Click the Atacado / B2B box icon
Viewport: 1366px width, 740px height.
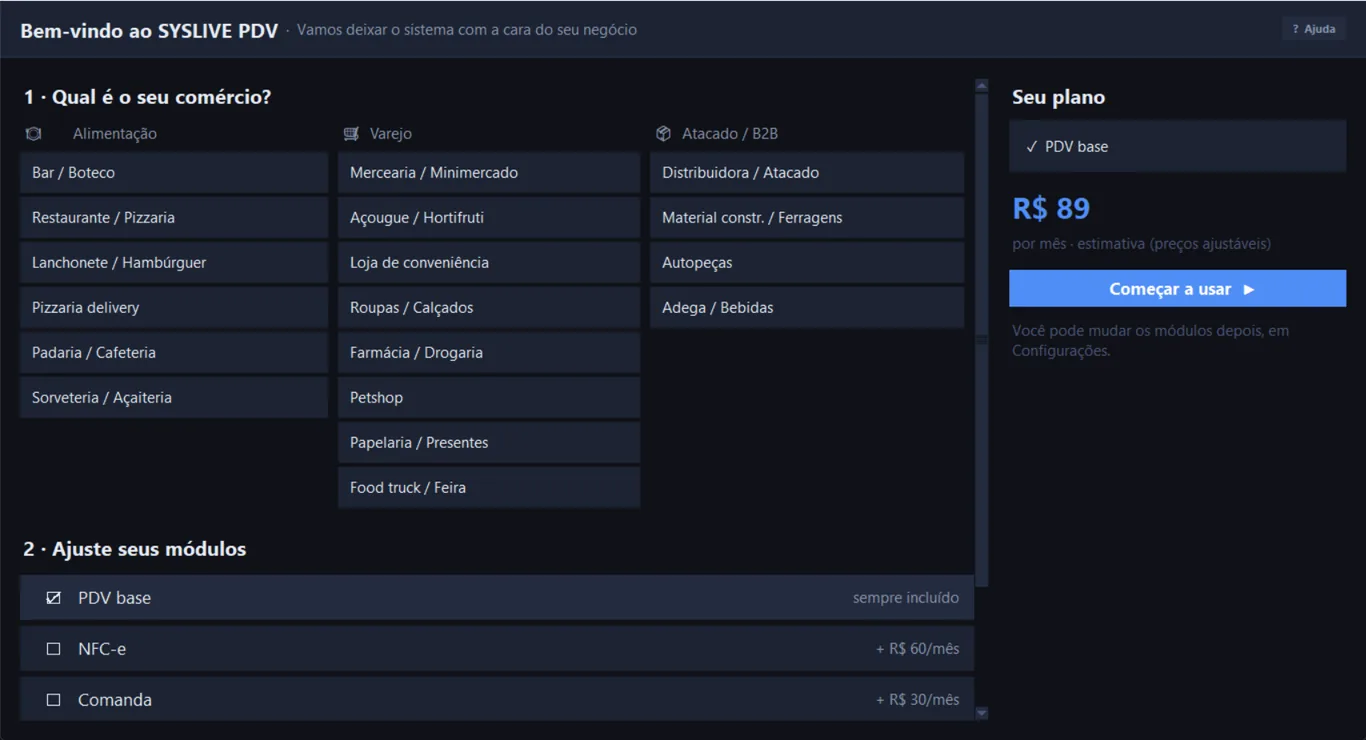[x=663, y=134]
